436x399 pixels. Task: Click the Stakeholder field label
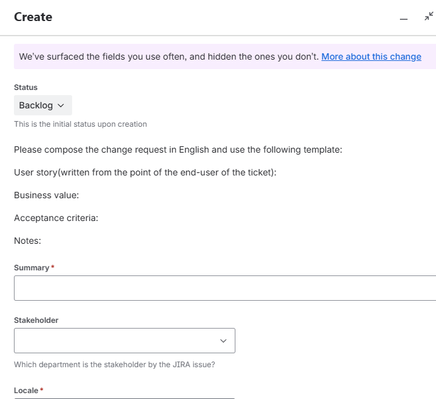tap(36, 320)
